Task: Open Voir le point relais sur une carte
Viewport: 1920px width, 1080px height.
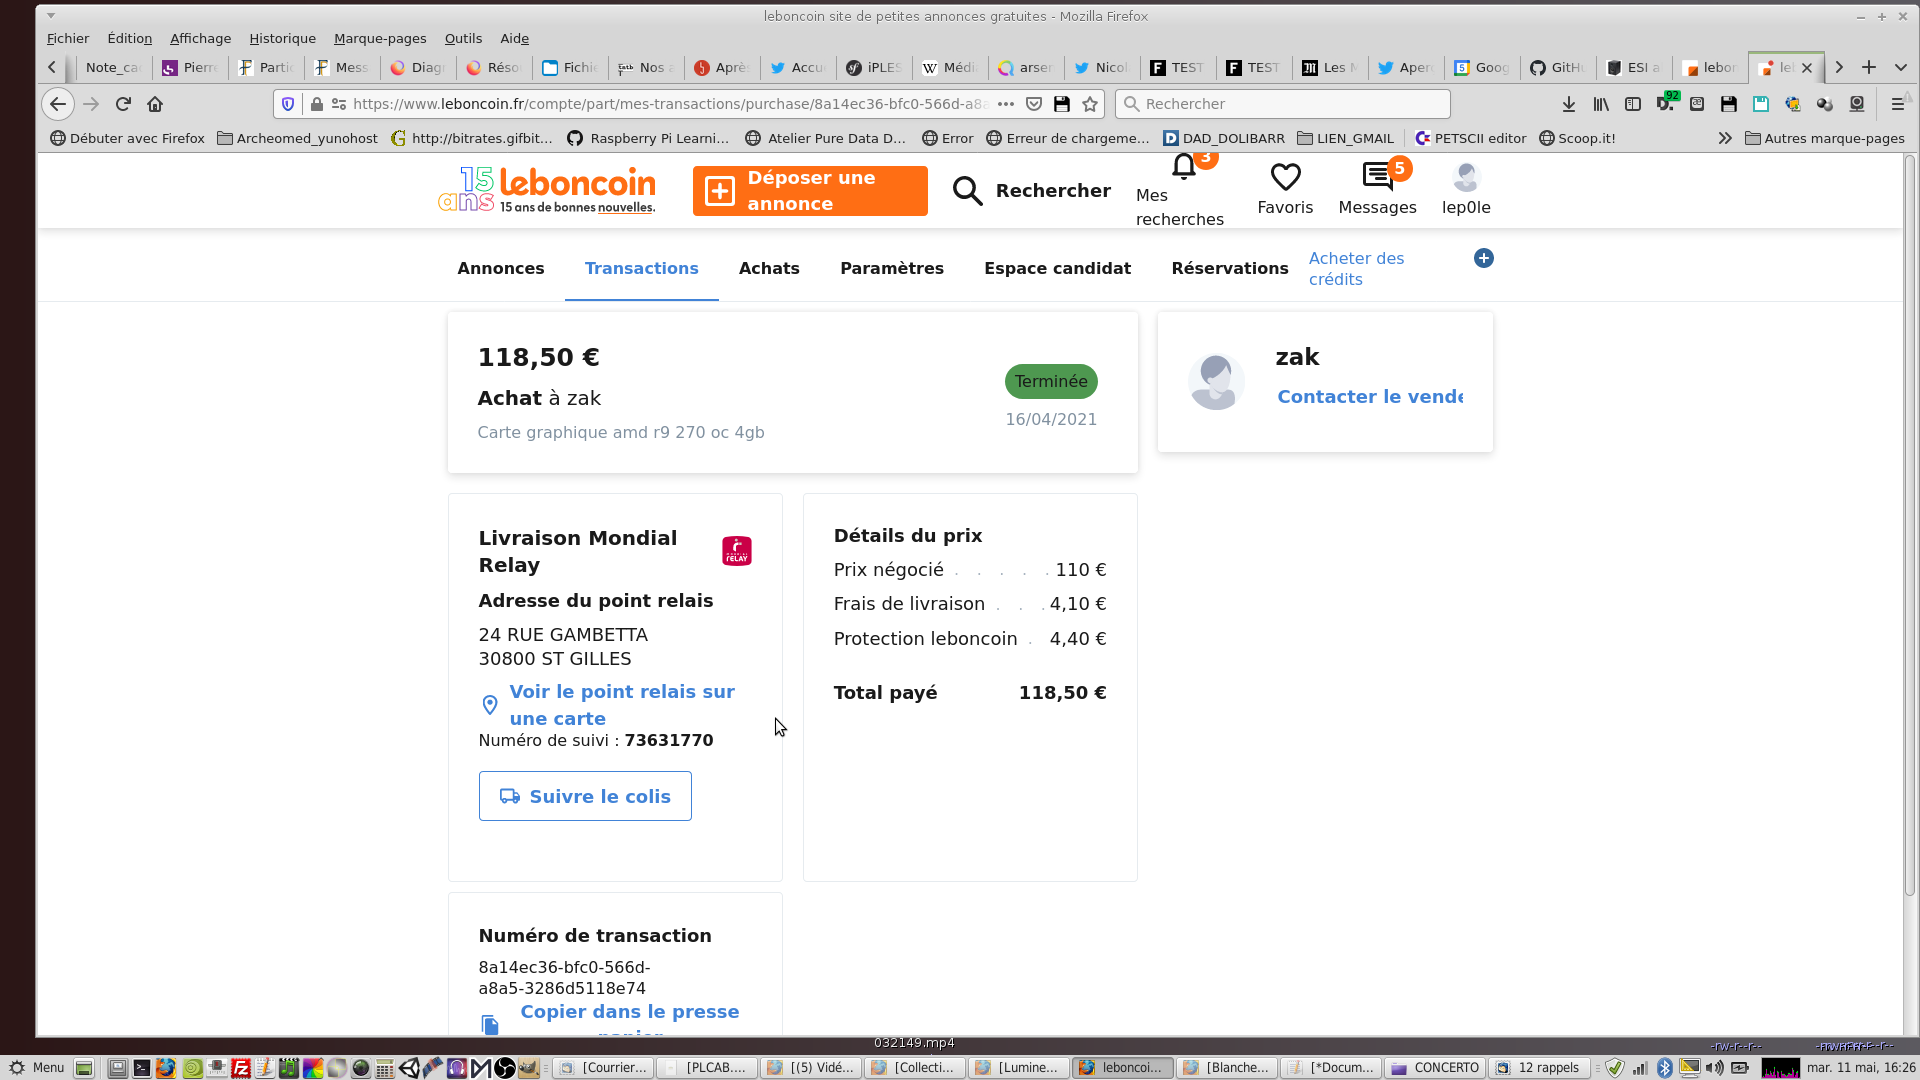Action: (x=622, y=705)
